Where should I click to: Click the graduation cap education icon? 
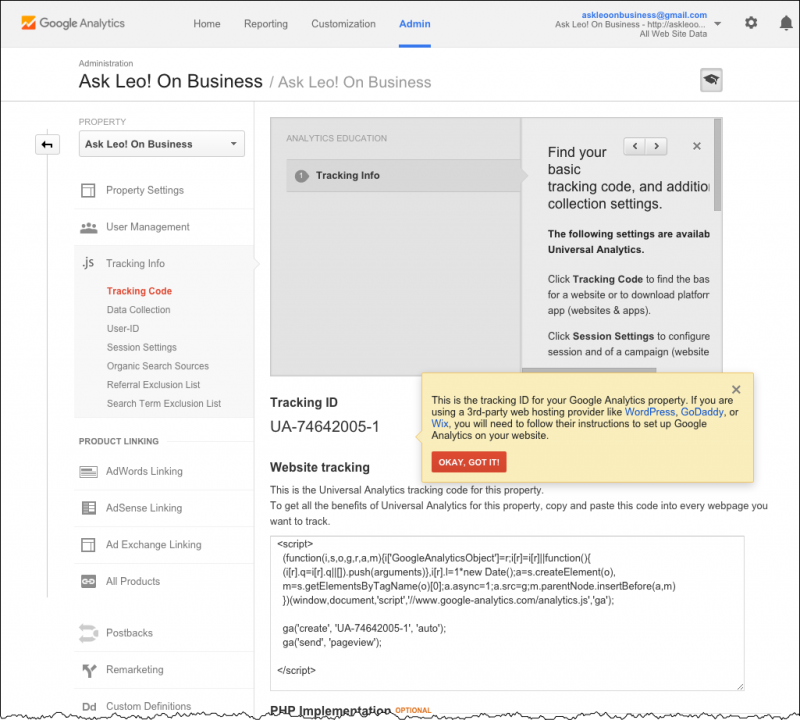coord(711,80)
